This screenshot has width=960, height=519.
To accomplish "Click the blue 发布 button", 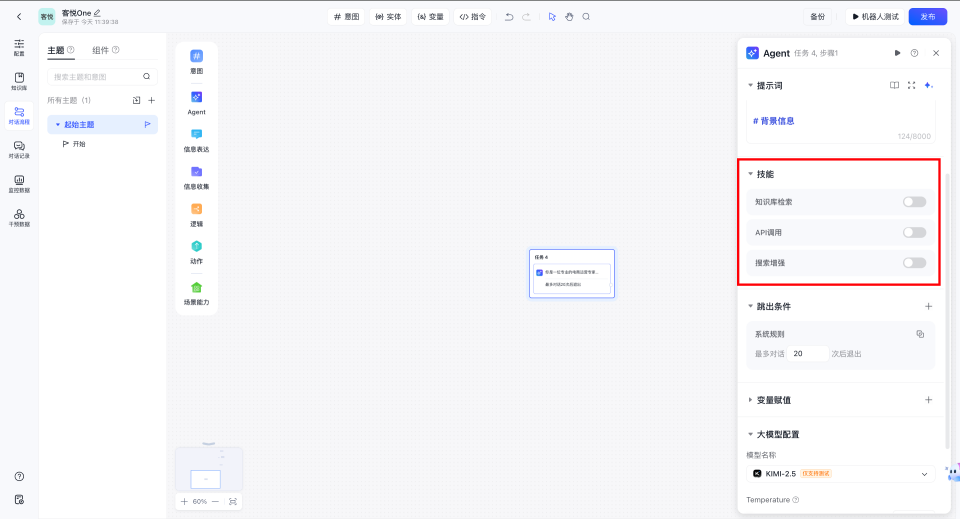I will [928, 17].
